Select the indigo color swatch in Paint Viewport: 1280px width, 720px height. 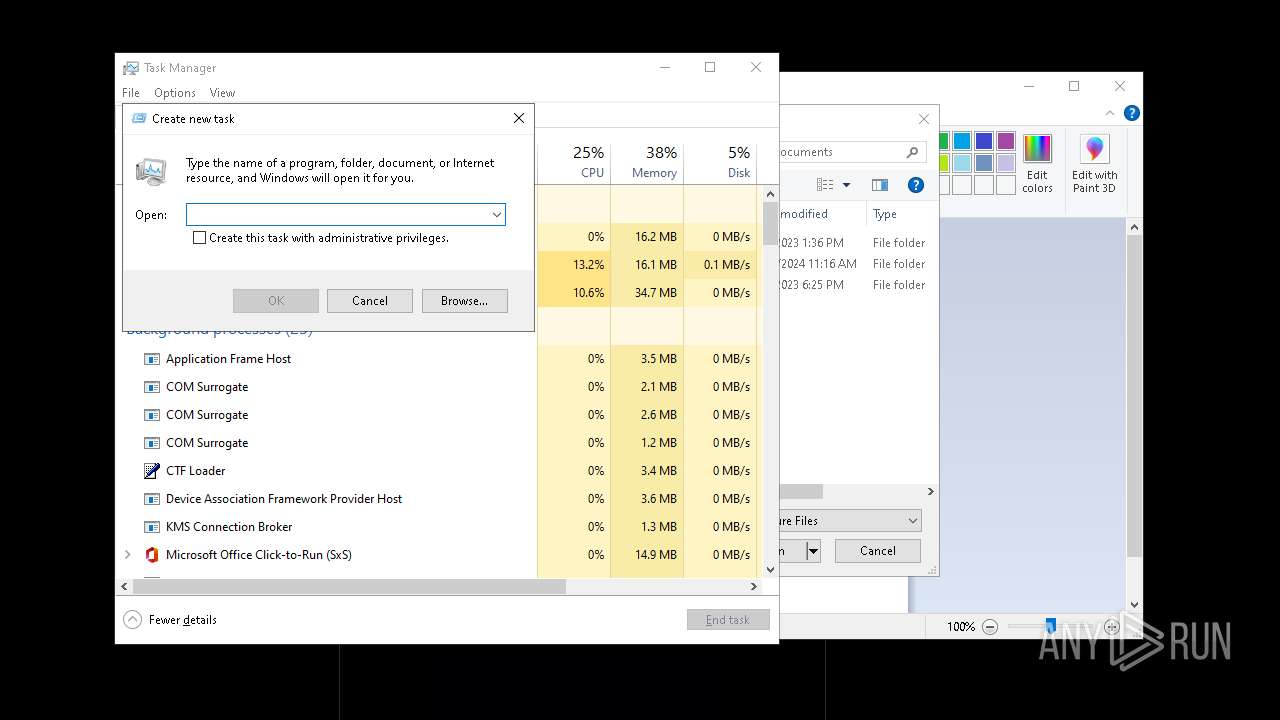984,141
